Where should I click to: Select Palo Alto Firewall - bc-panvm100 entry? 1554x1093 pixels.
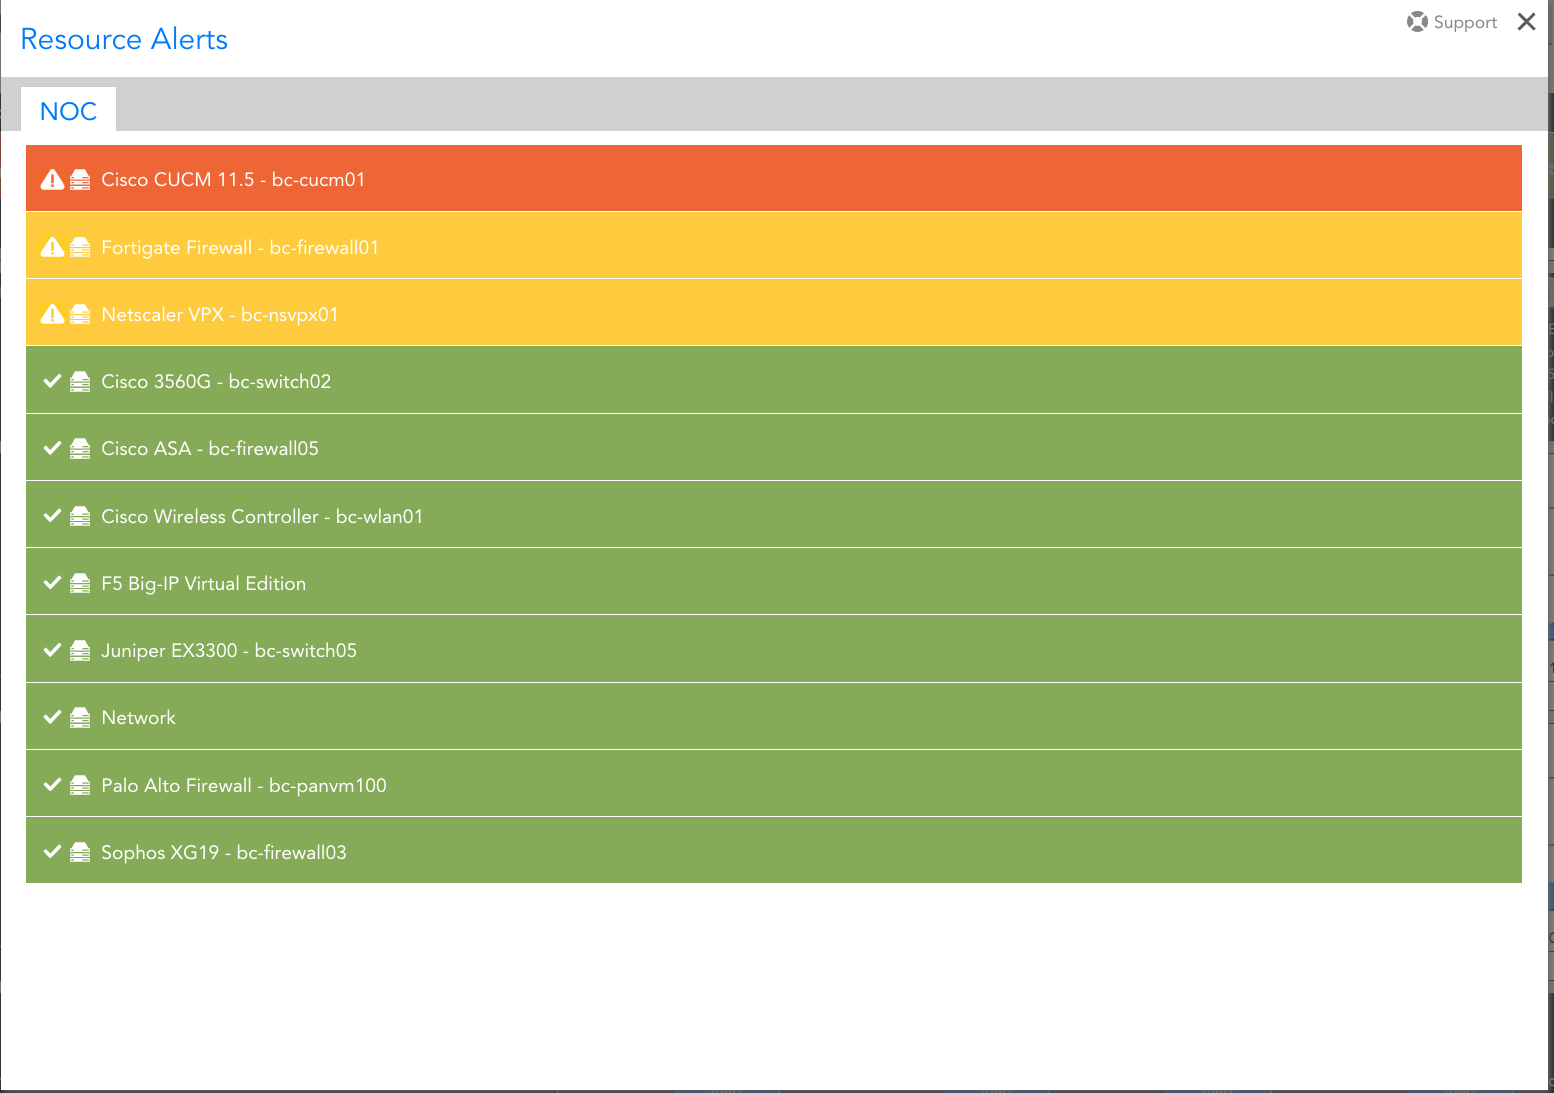click(774, 783)
